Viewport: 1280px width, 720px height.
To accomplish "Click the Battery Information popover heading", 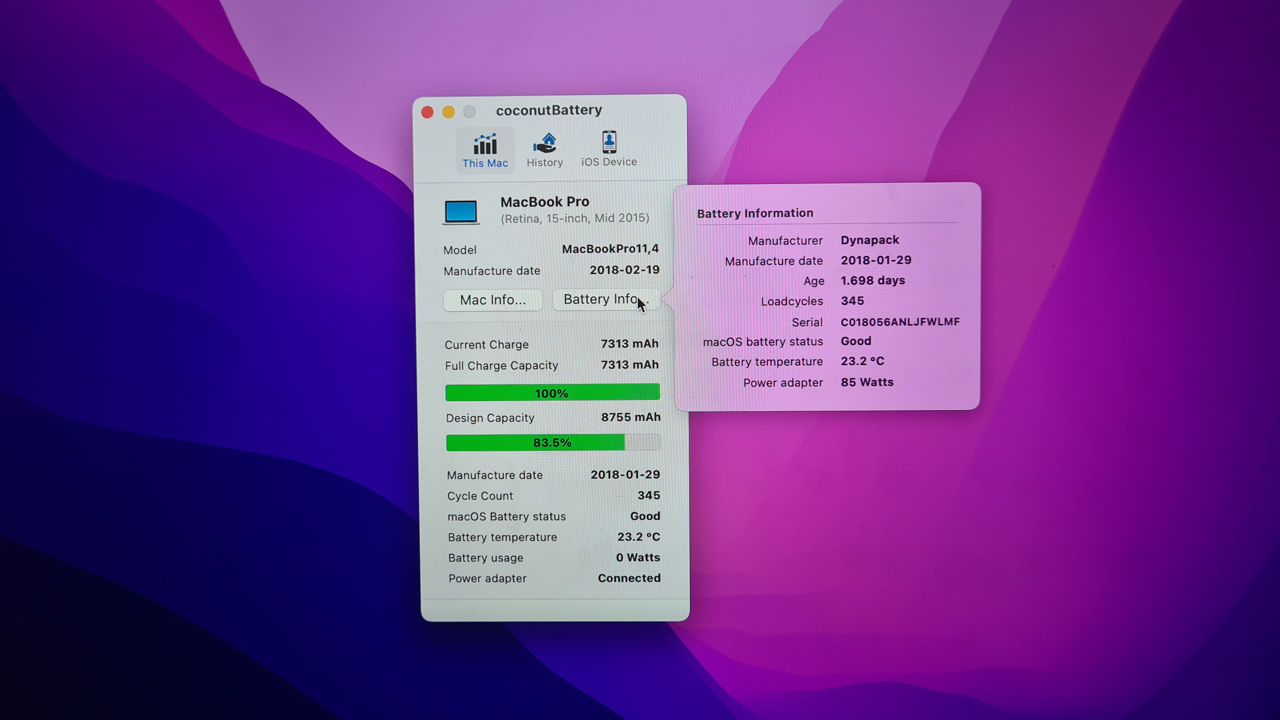I will click(755, 213).
